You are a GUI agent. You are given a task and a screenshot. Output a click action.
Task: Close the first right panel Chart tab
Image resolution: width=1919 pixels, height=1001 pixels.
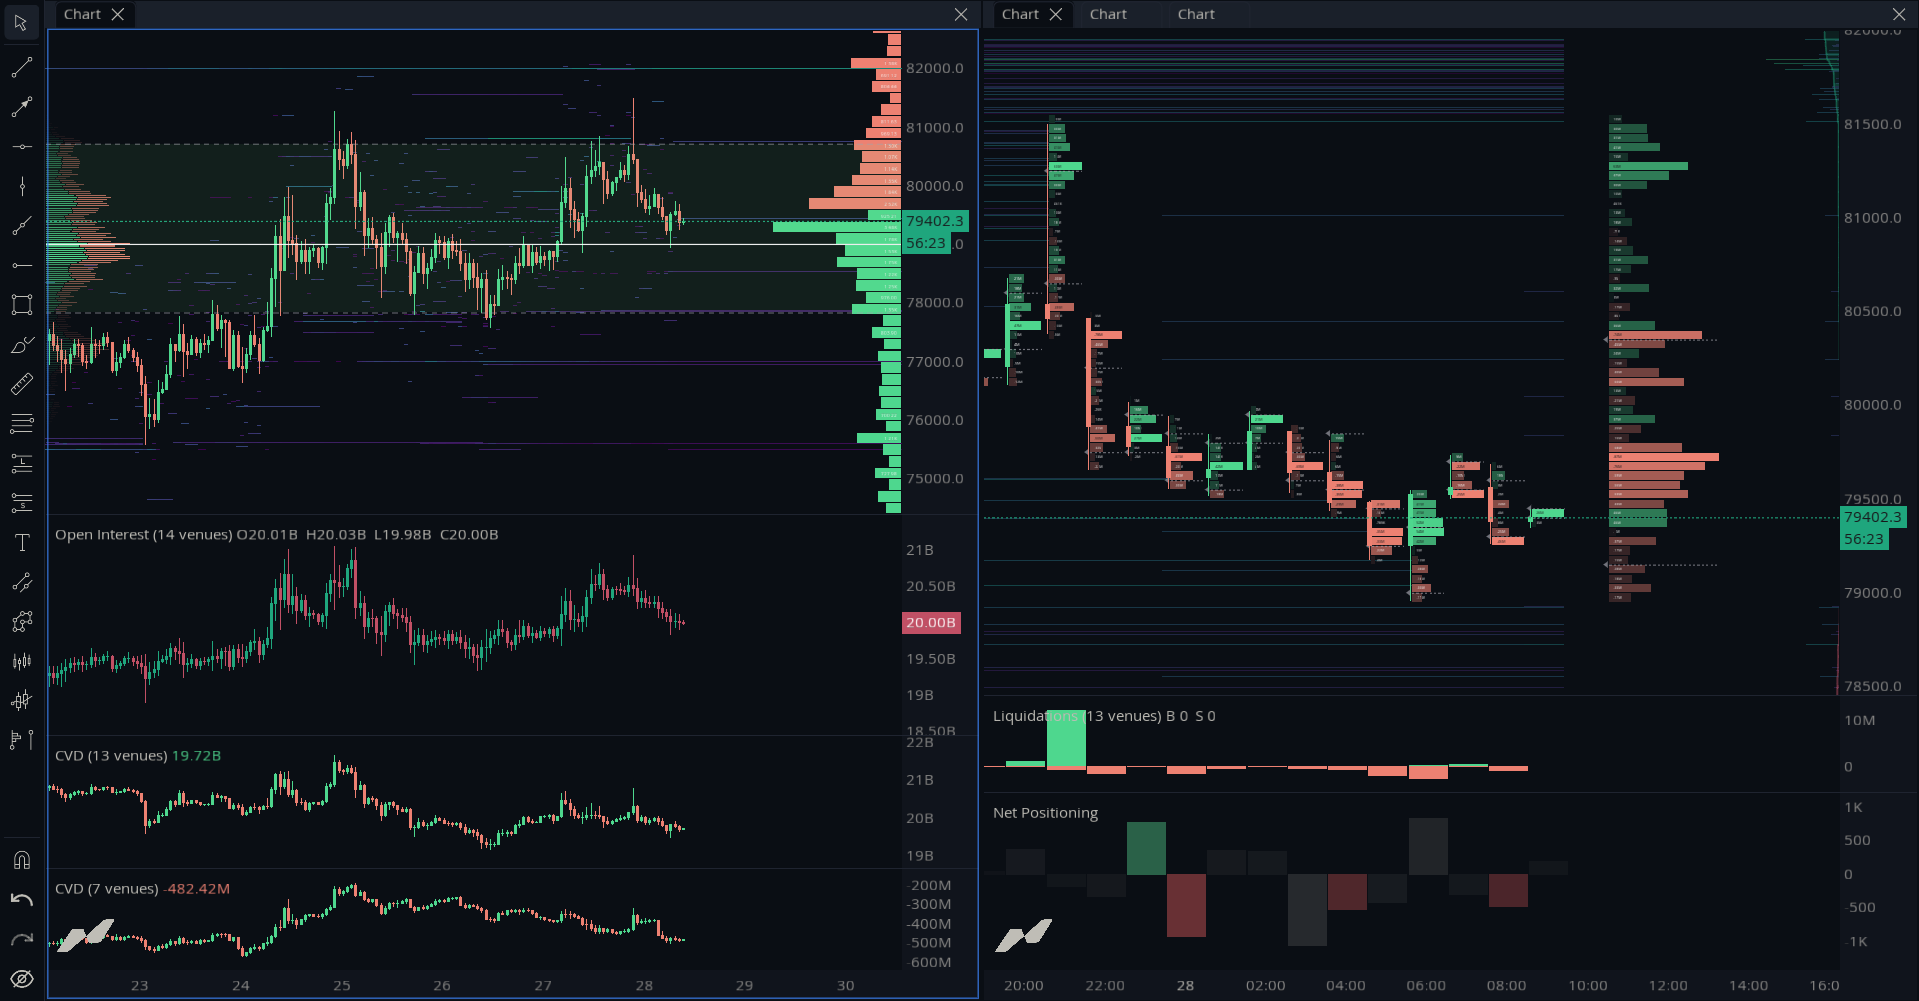[1055, 14]
